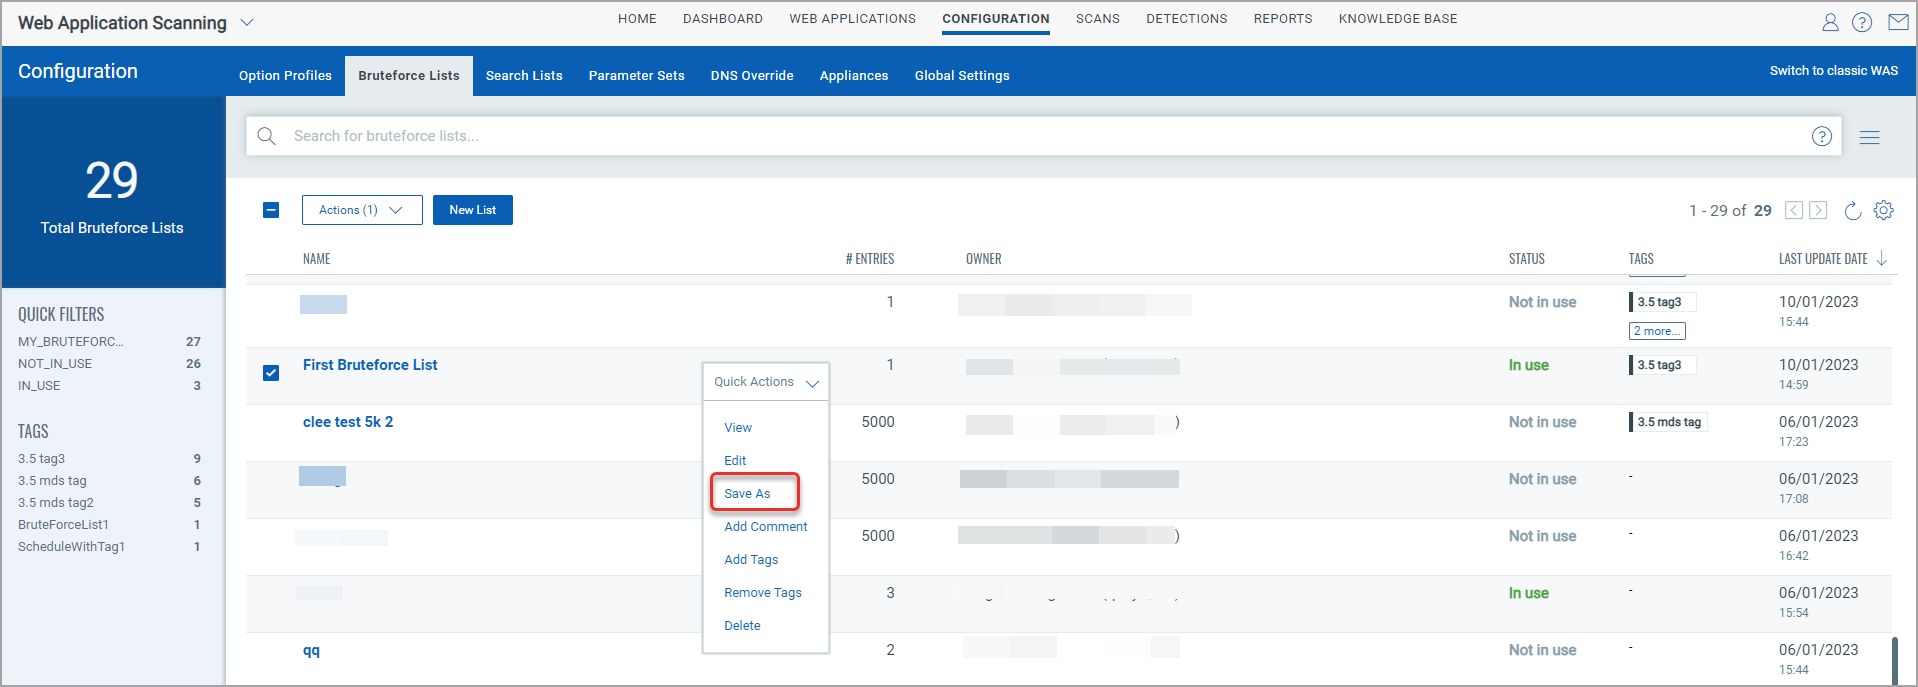Viewport: 1918px width, 687px height.
Task: Open the First Bruteforce List link
Action: point(370,365)
